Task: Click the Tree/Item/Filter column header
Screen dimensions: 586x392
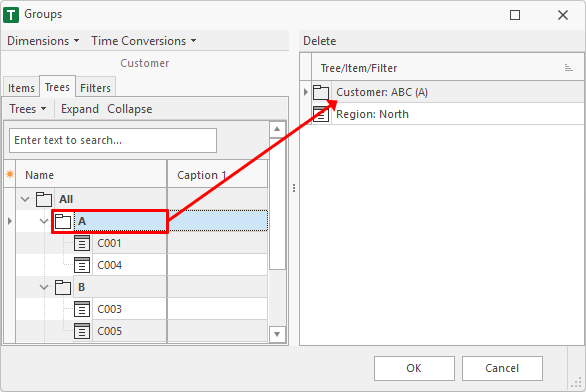Action: pos(447,68)
